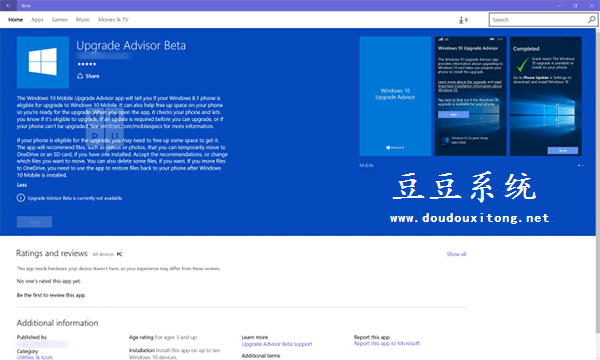The width and height of the screenshot is (600, 360).
Task: Switch to the Games tab
Action: pyautogui.click(x=59, y=20)
